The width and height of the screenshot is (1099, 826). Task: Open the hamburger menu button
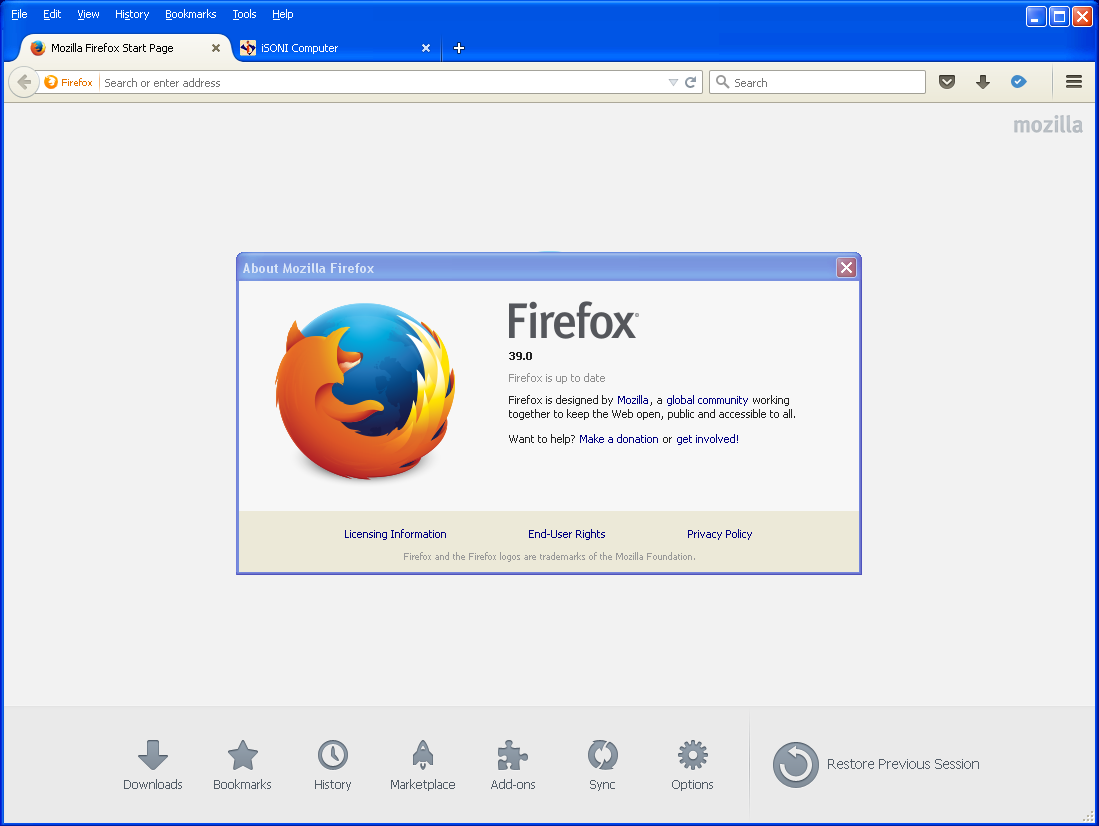tap(1074, 82)
